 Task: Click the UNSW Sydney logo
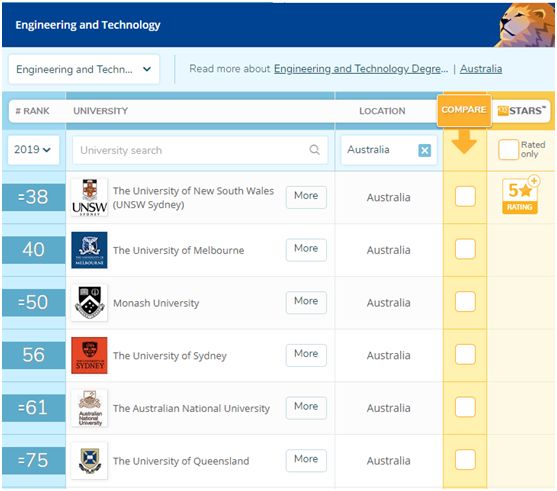(89, 197)
